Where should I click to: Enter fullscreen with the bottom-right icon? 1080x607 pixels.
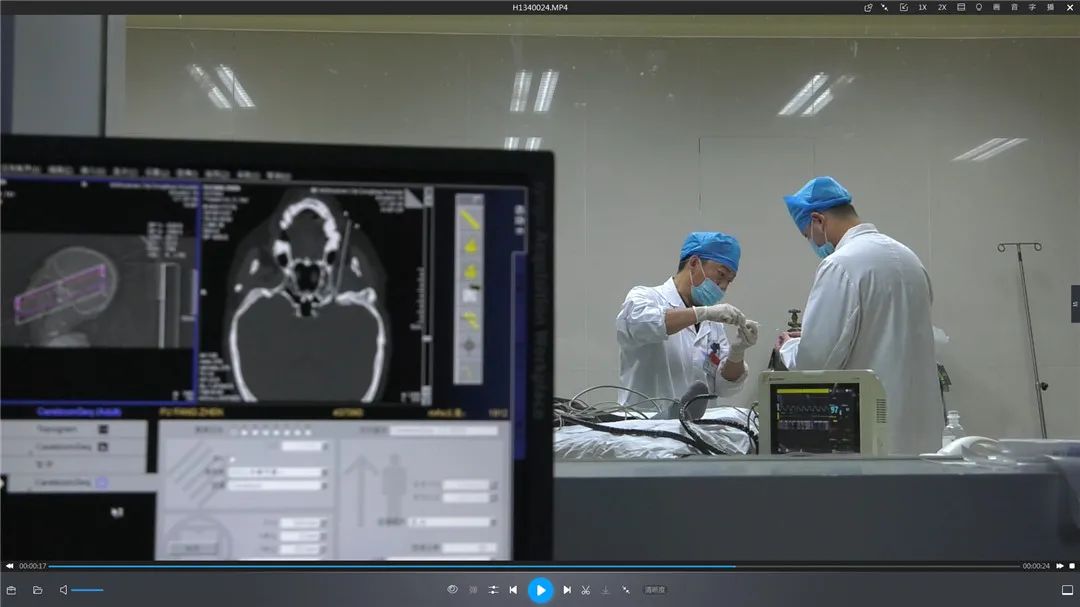click(1067, 590)
